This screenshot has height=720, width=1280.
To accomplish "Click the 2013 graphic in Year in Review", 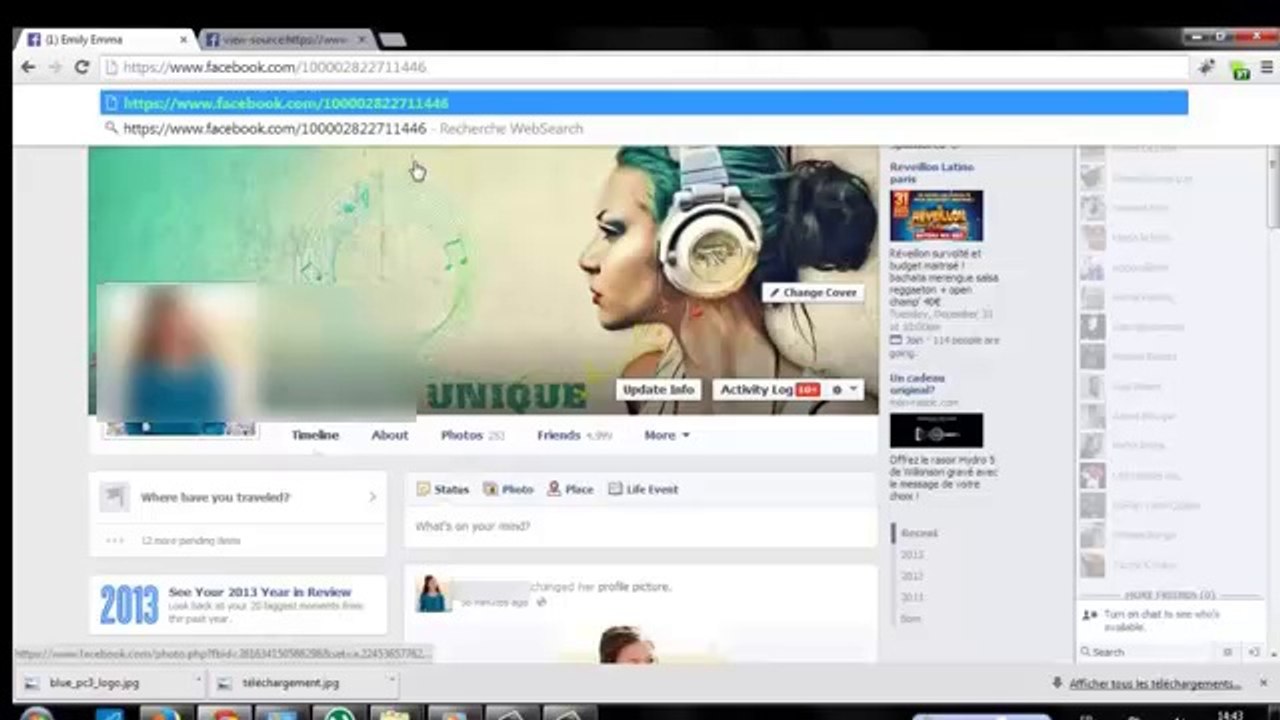I will (x=129, y=604).
